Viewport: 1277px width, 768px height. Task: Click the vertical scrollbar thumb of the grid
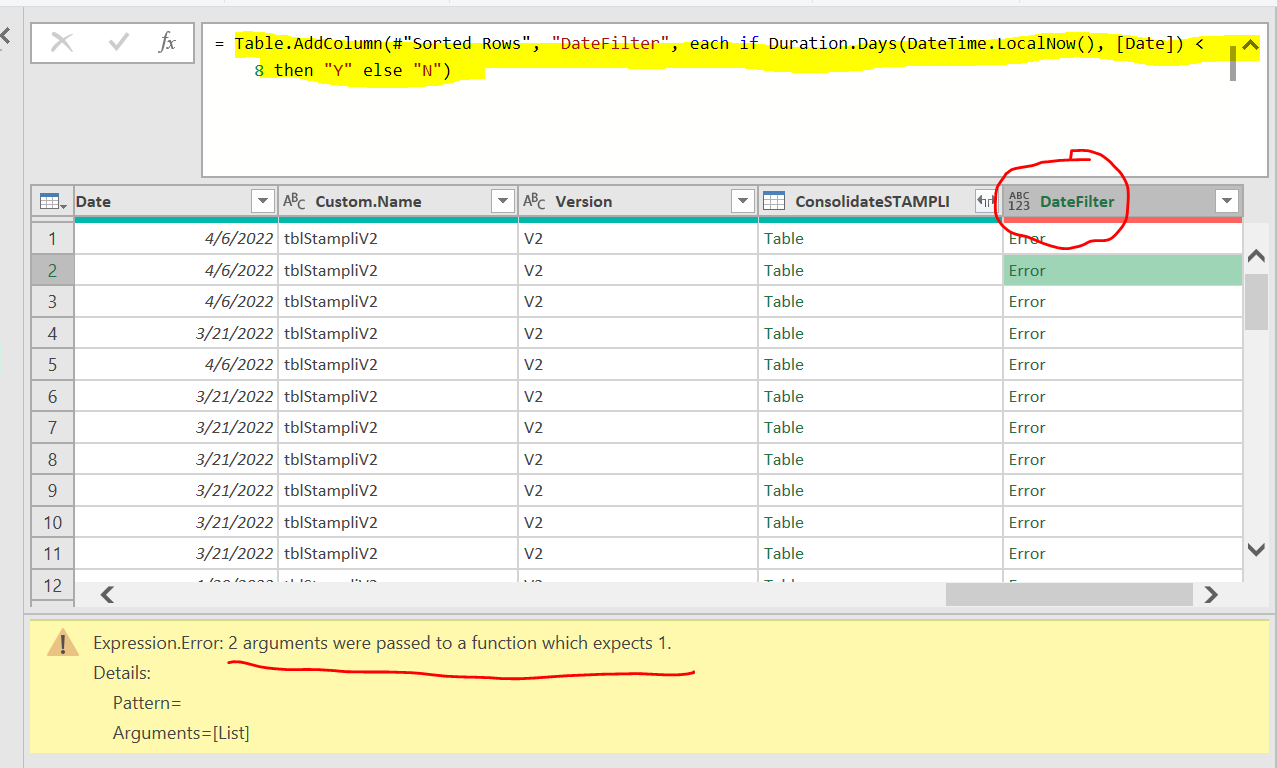point(1257,301)
